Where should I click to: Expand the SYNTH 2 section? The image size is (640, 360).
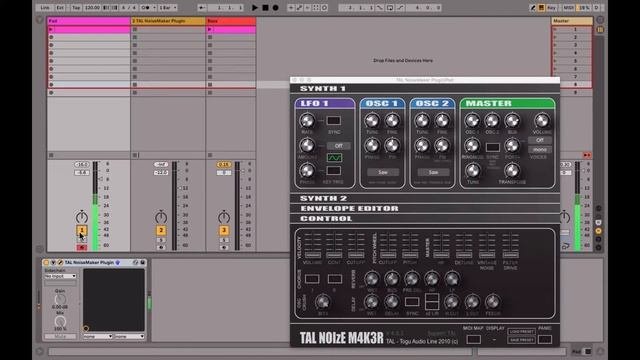point(425,198)
